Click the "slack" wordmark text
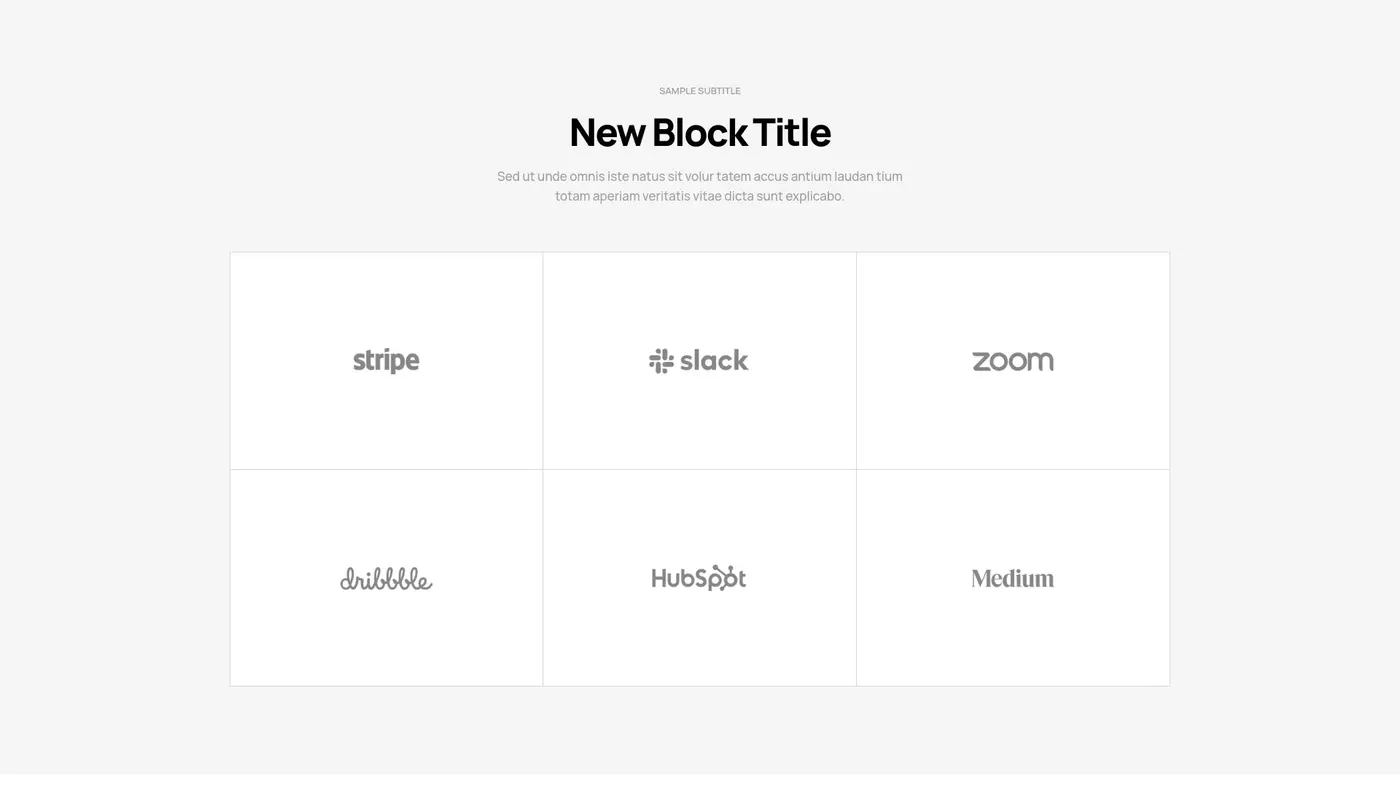This screenshot has width=1400, height=788. tap(714, 360)
